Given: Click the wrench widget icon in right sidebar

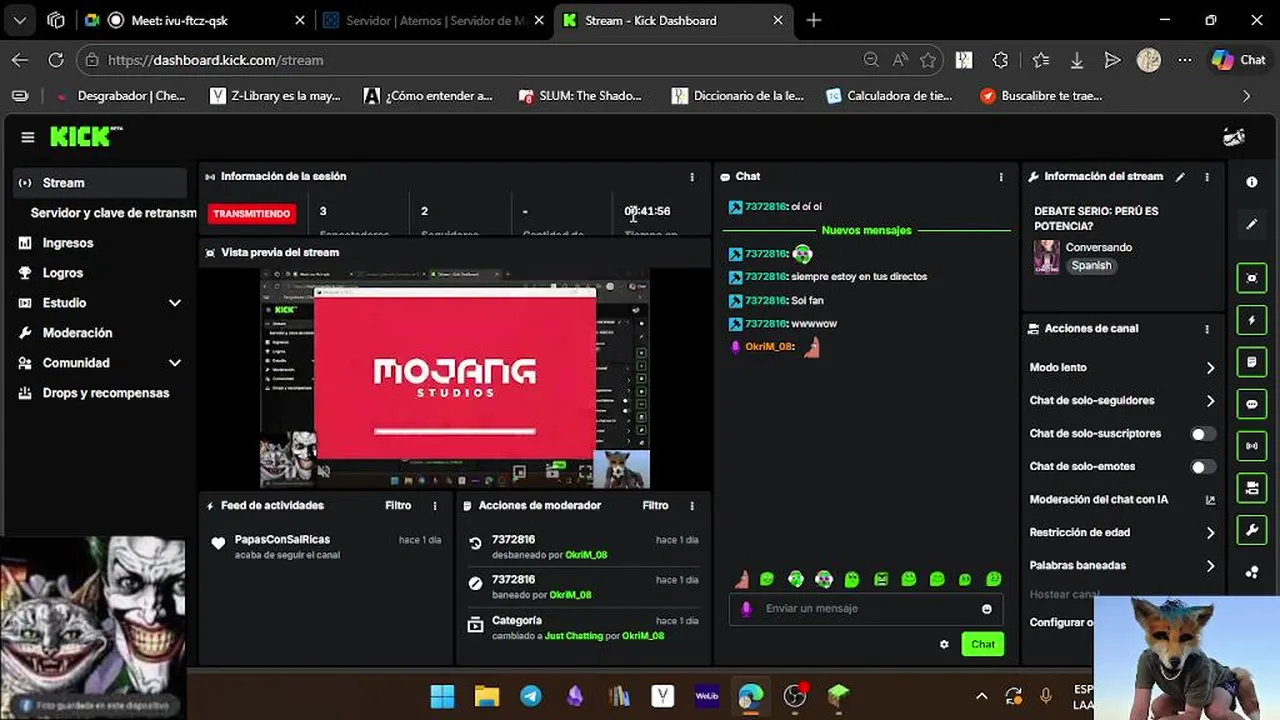Looking at the screenshot, I should 1252,530.
